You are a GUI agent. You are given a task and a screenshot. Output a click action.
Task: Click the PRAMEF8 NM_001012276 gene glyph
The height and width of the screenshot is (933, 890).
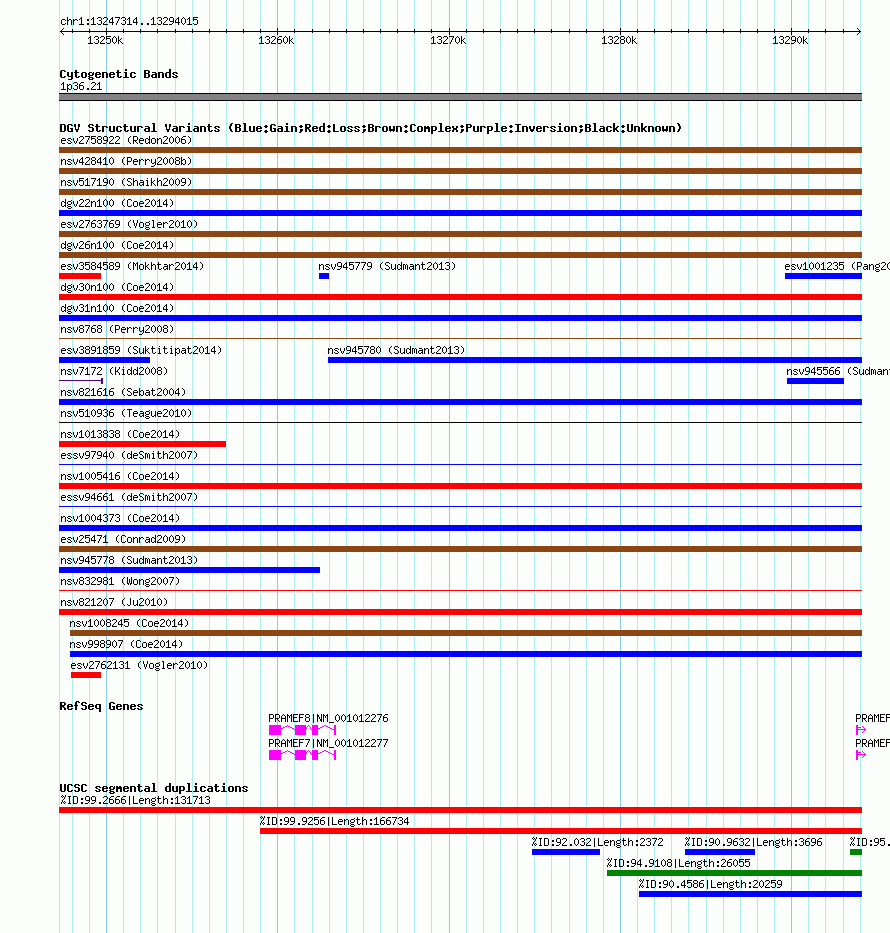(302, 730)
